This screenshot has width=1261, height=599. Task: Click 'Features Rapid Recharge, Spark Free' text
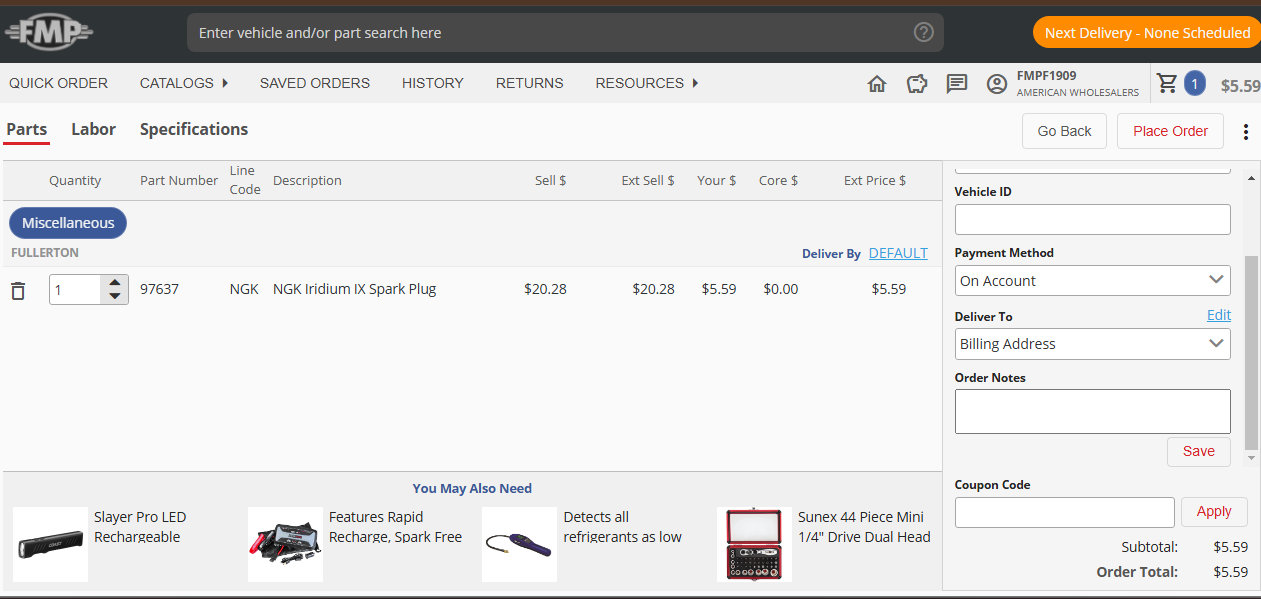(395, 527)
